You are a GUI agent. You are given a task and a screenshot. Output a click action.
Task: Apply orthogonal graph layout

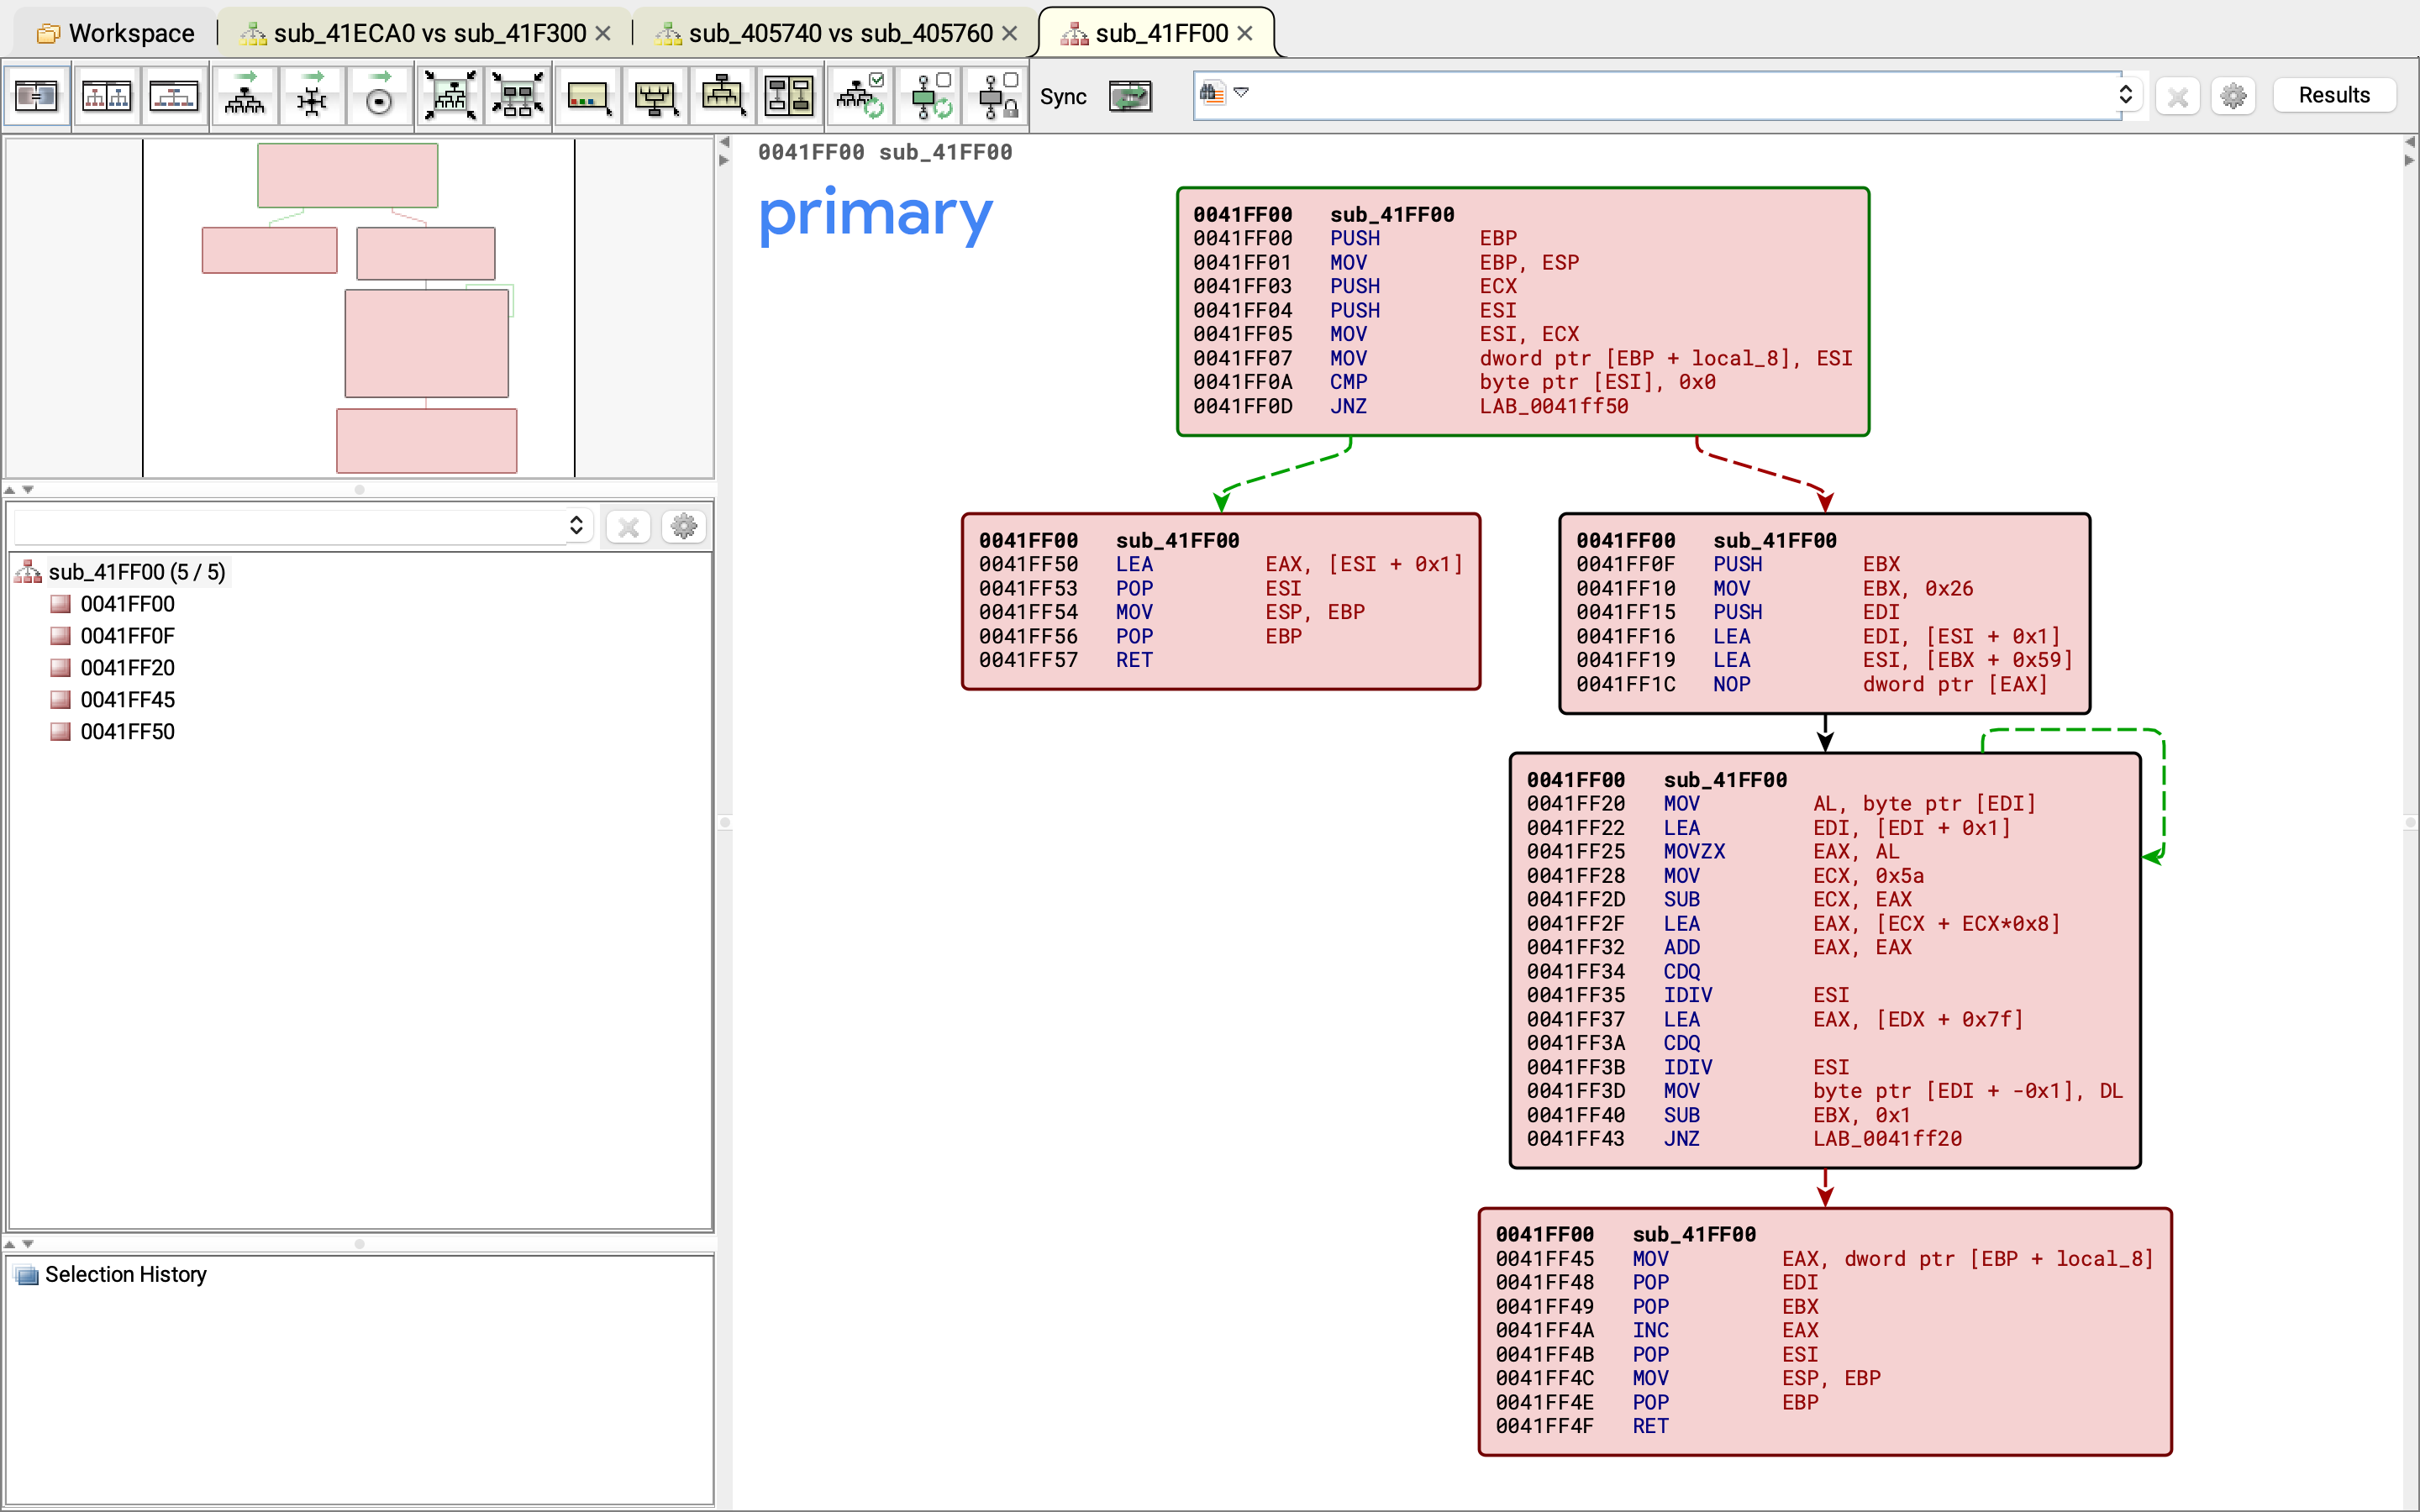coord(312,96)
